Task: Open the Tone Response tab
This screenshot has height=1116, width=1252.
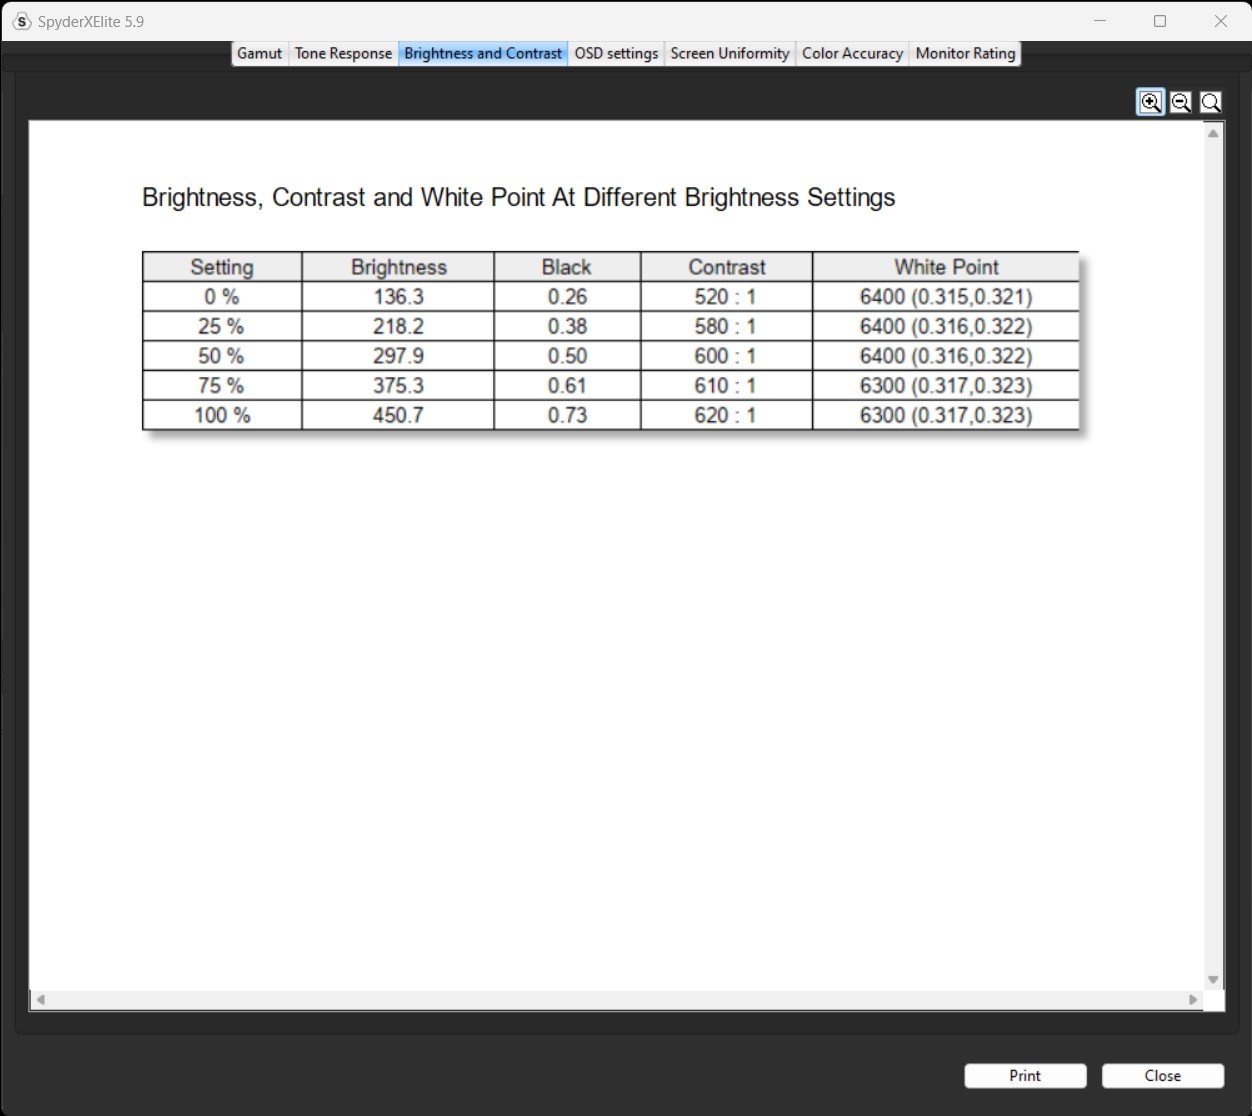Action: tap(343, 53)
